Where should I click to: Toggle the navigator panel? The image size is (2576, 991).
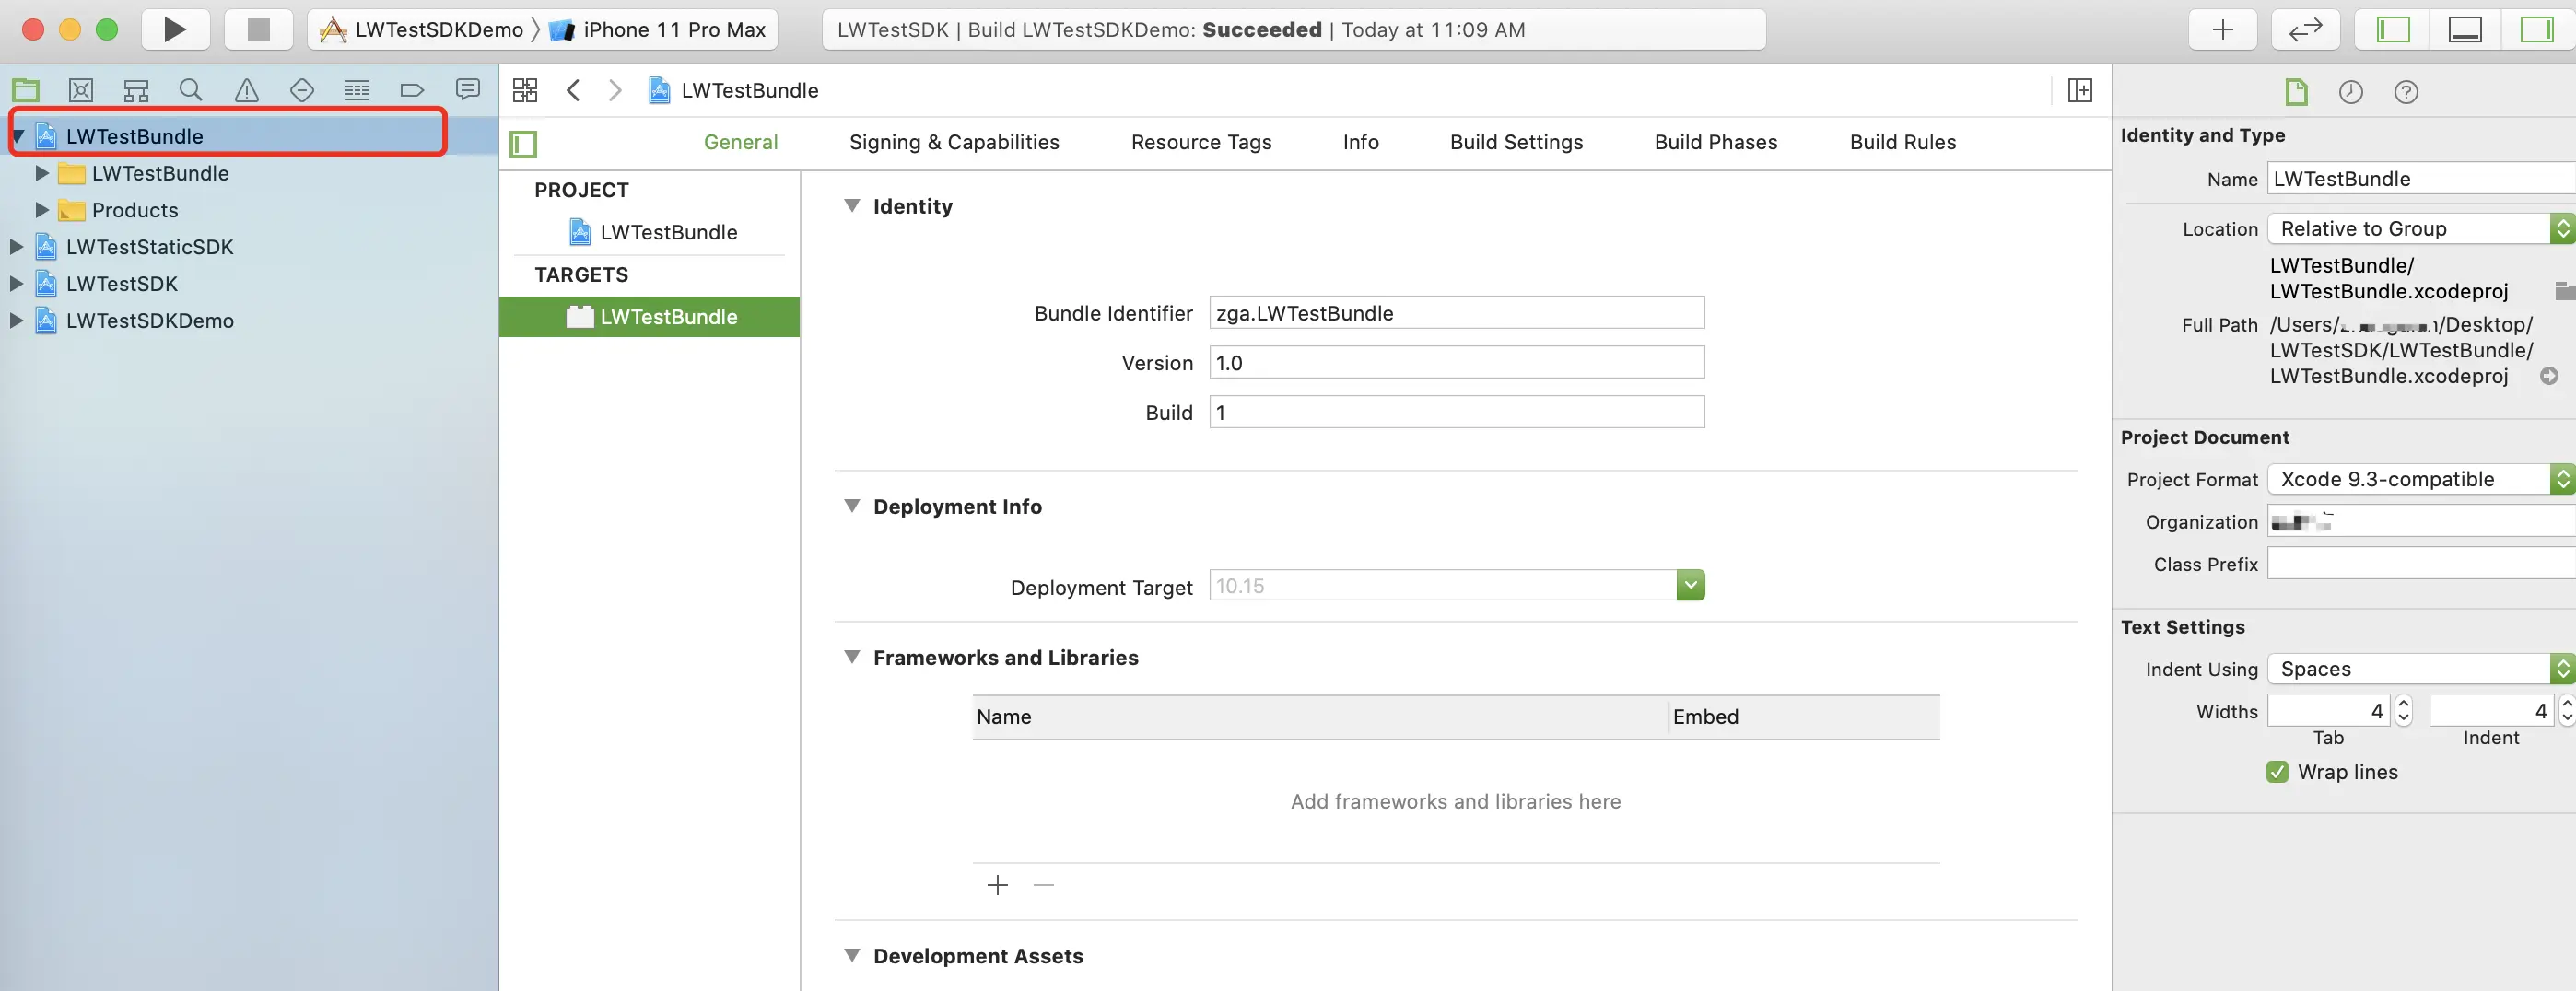2393,29
